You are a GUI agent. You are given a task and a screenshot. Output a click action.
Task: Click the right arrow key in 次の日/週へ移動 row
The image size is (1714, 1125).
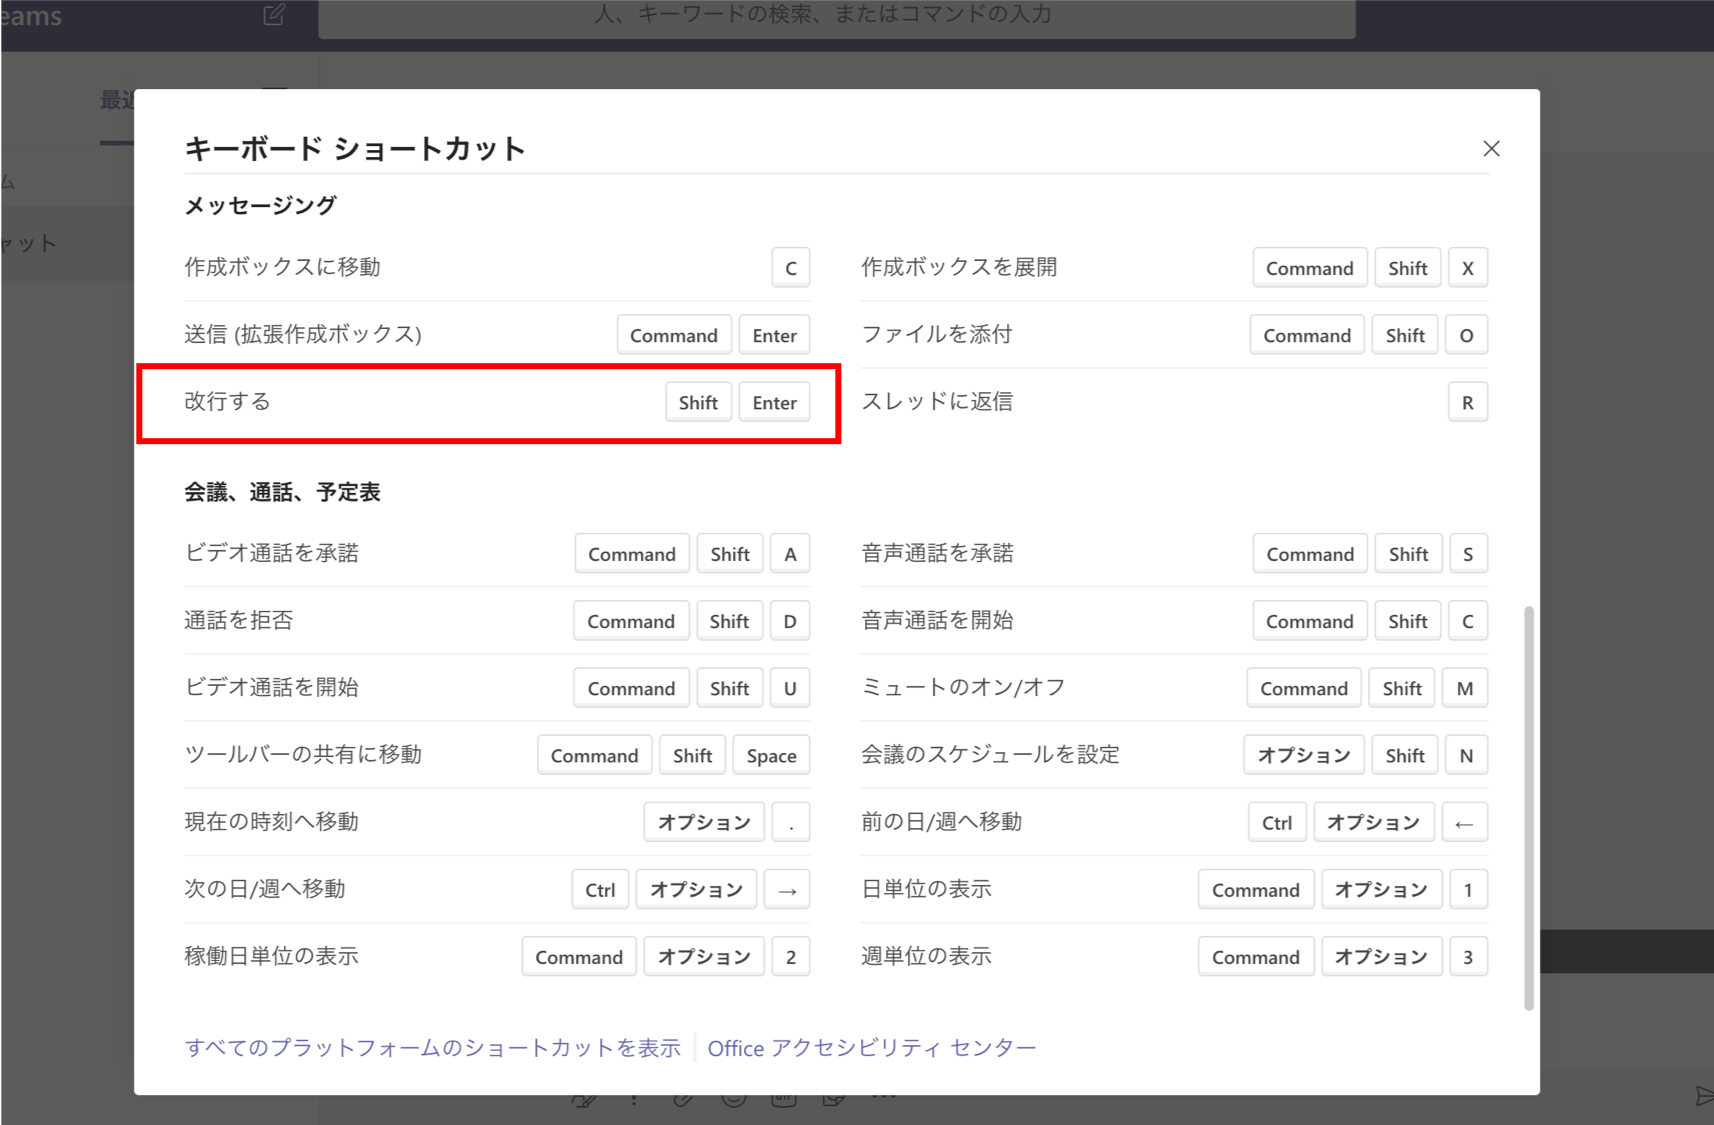[x=787, y=890]
